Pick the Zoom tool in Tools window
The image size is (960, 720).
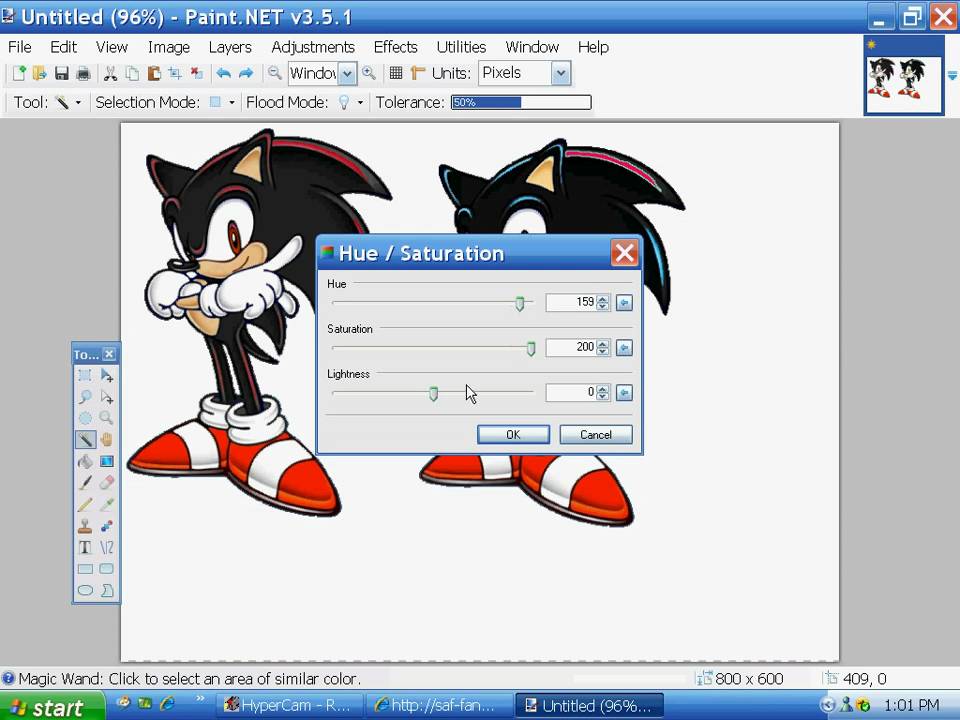tap(107, 418)
